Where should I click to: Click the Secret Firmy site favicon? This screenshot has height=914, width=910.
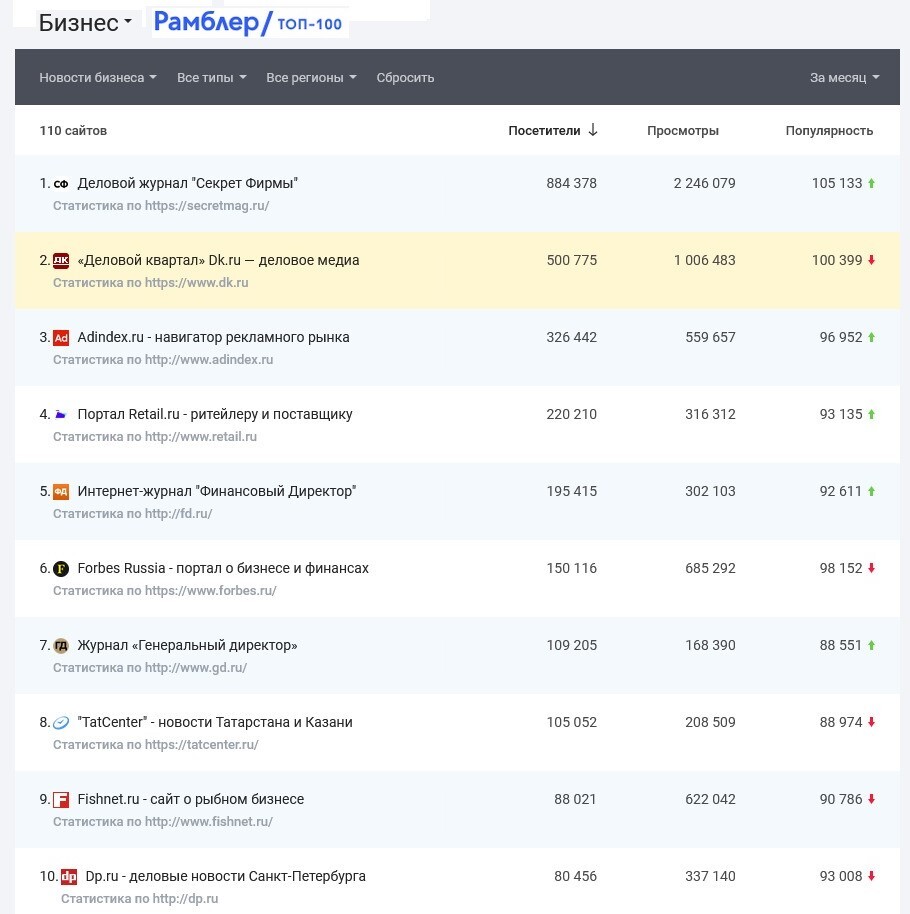pos(61,184)
